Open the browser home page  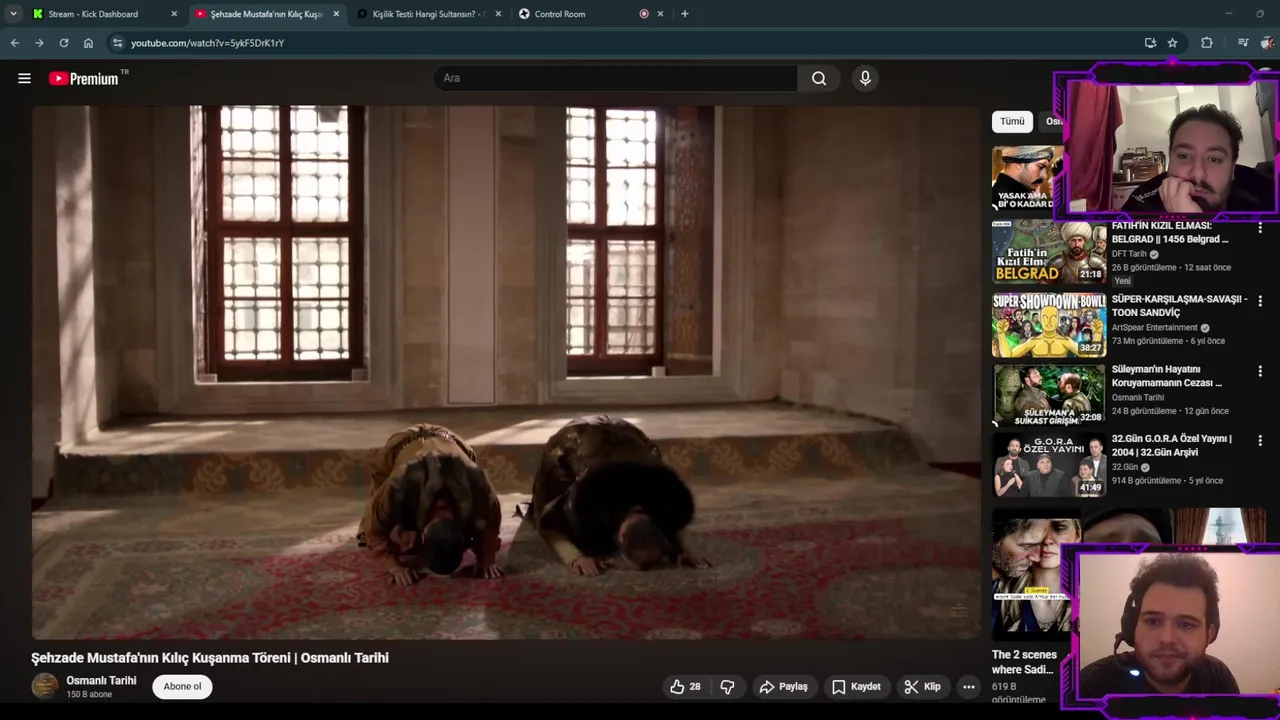(x=88, y=43)
